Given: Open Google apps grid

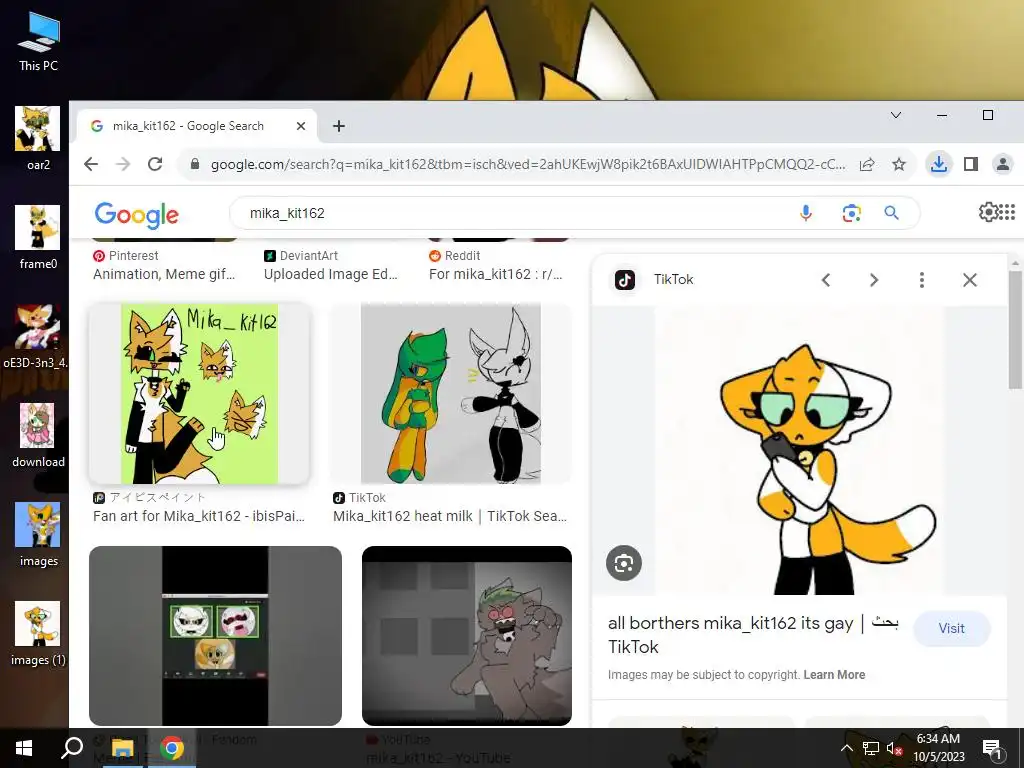Looking at the screenshot, I should coord(1007,212).
